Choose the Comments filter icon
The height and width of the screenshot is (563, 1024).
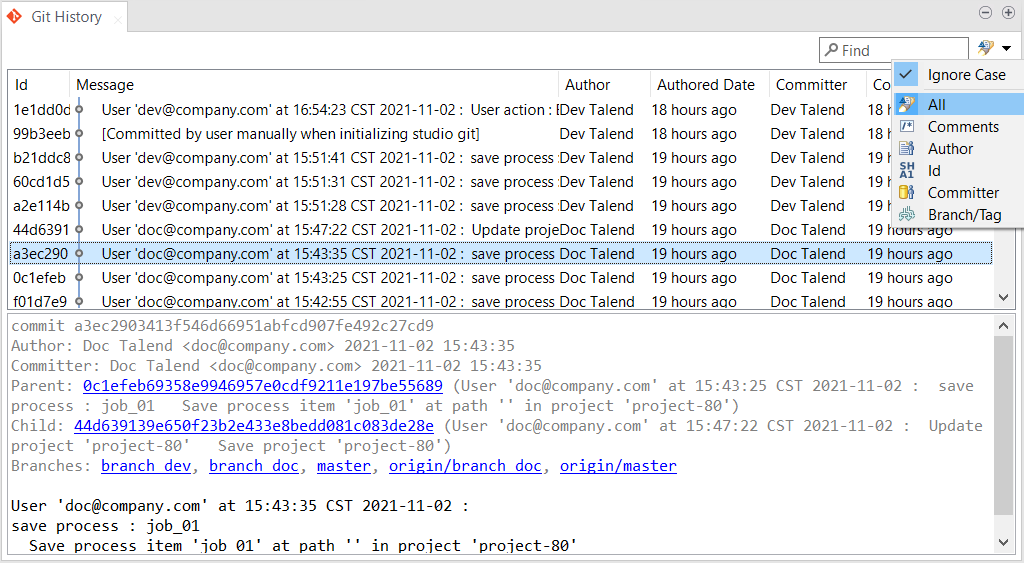coord(907,126)
